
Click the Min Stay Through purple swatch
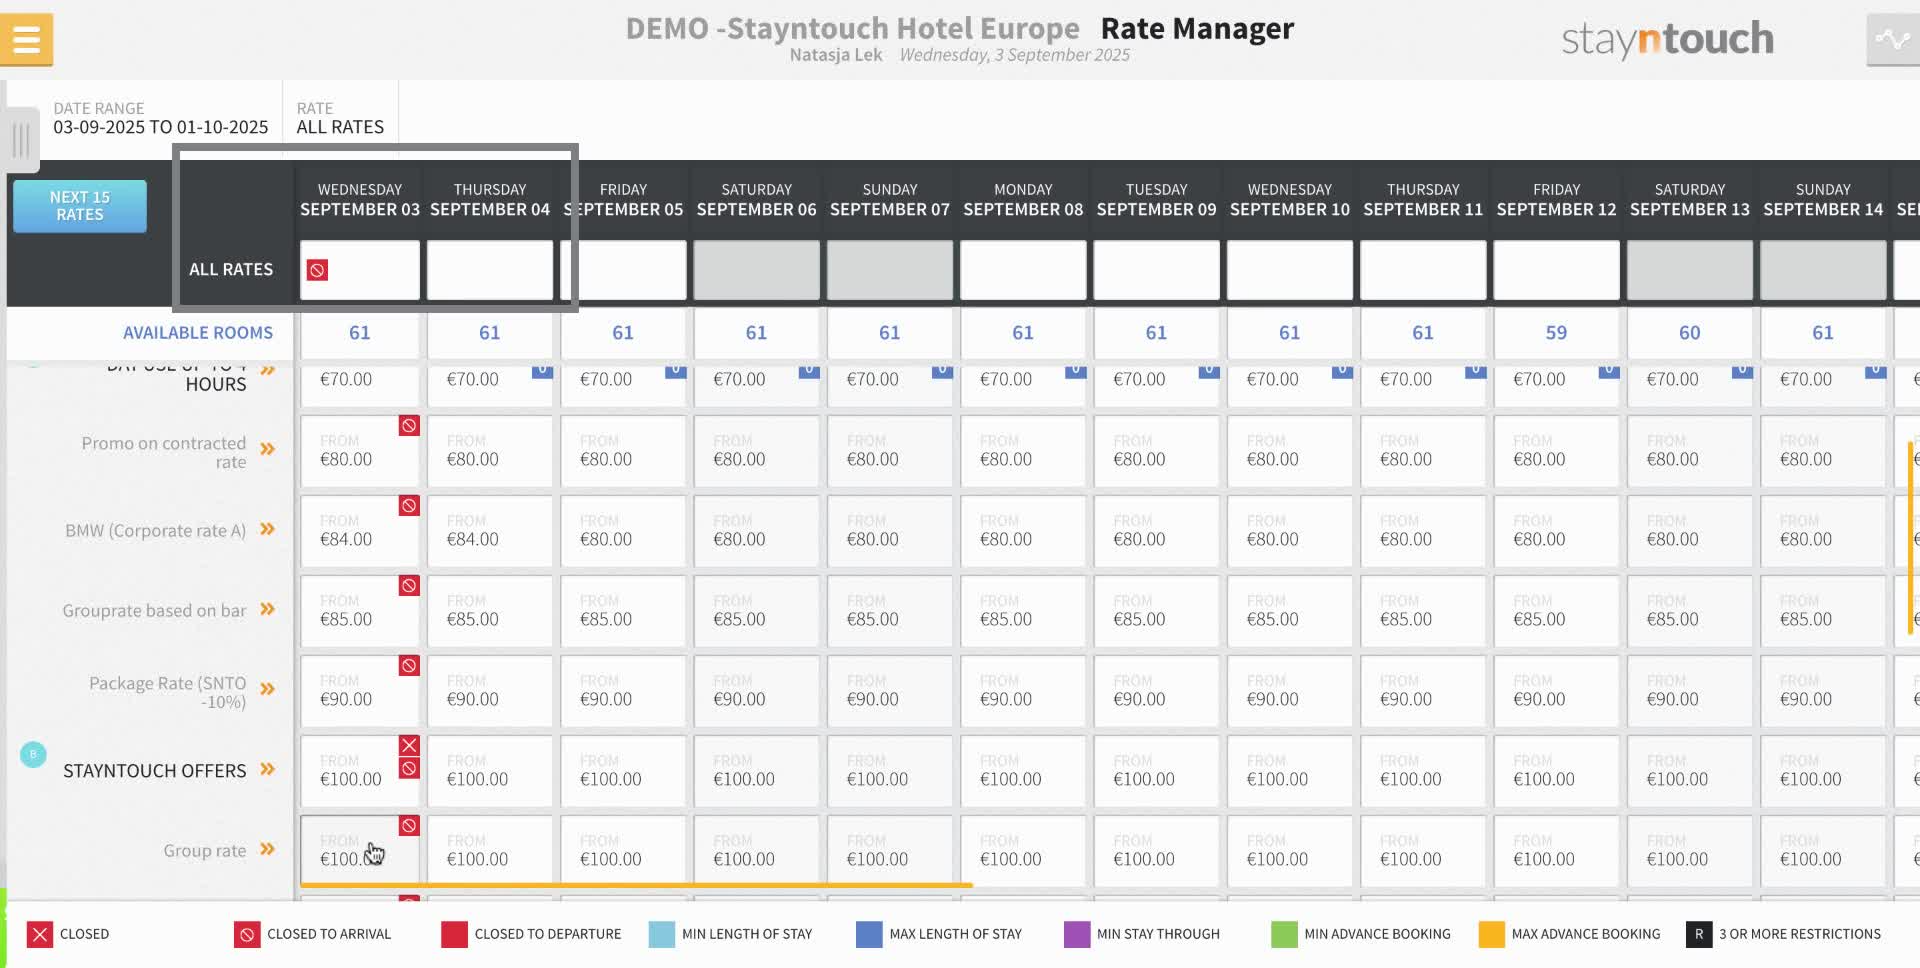click(1076, 935)
